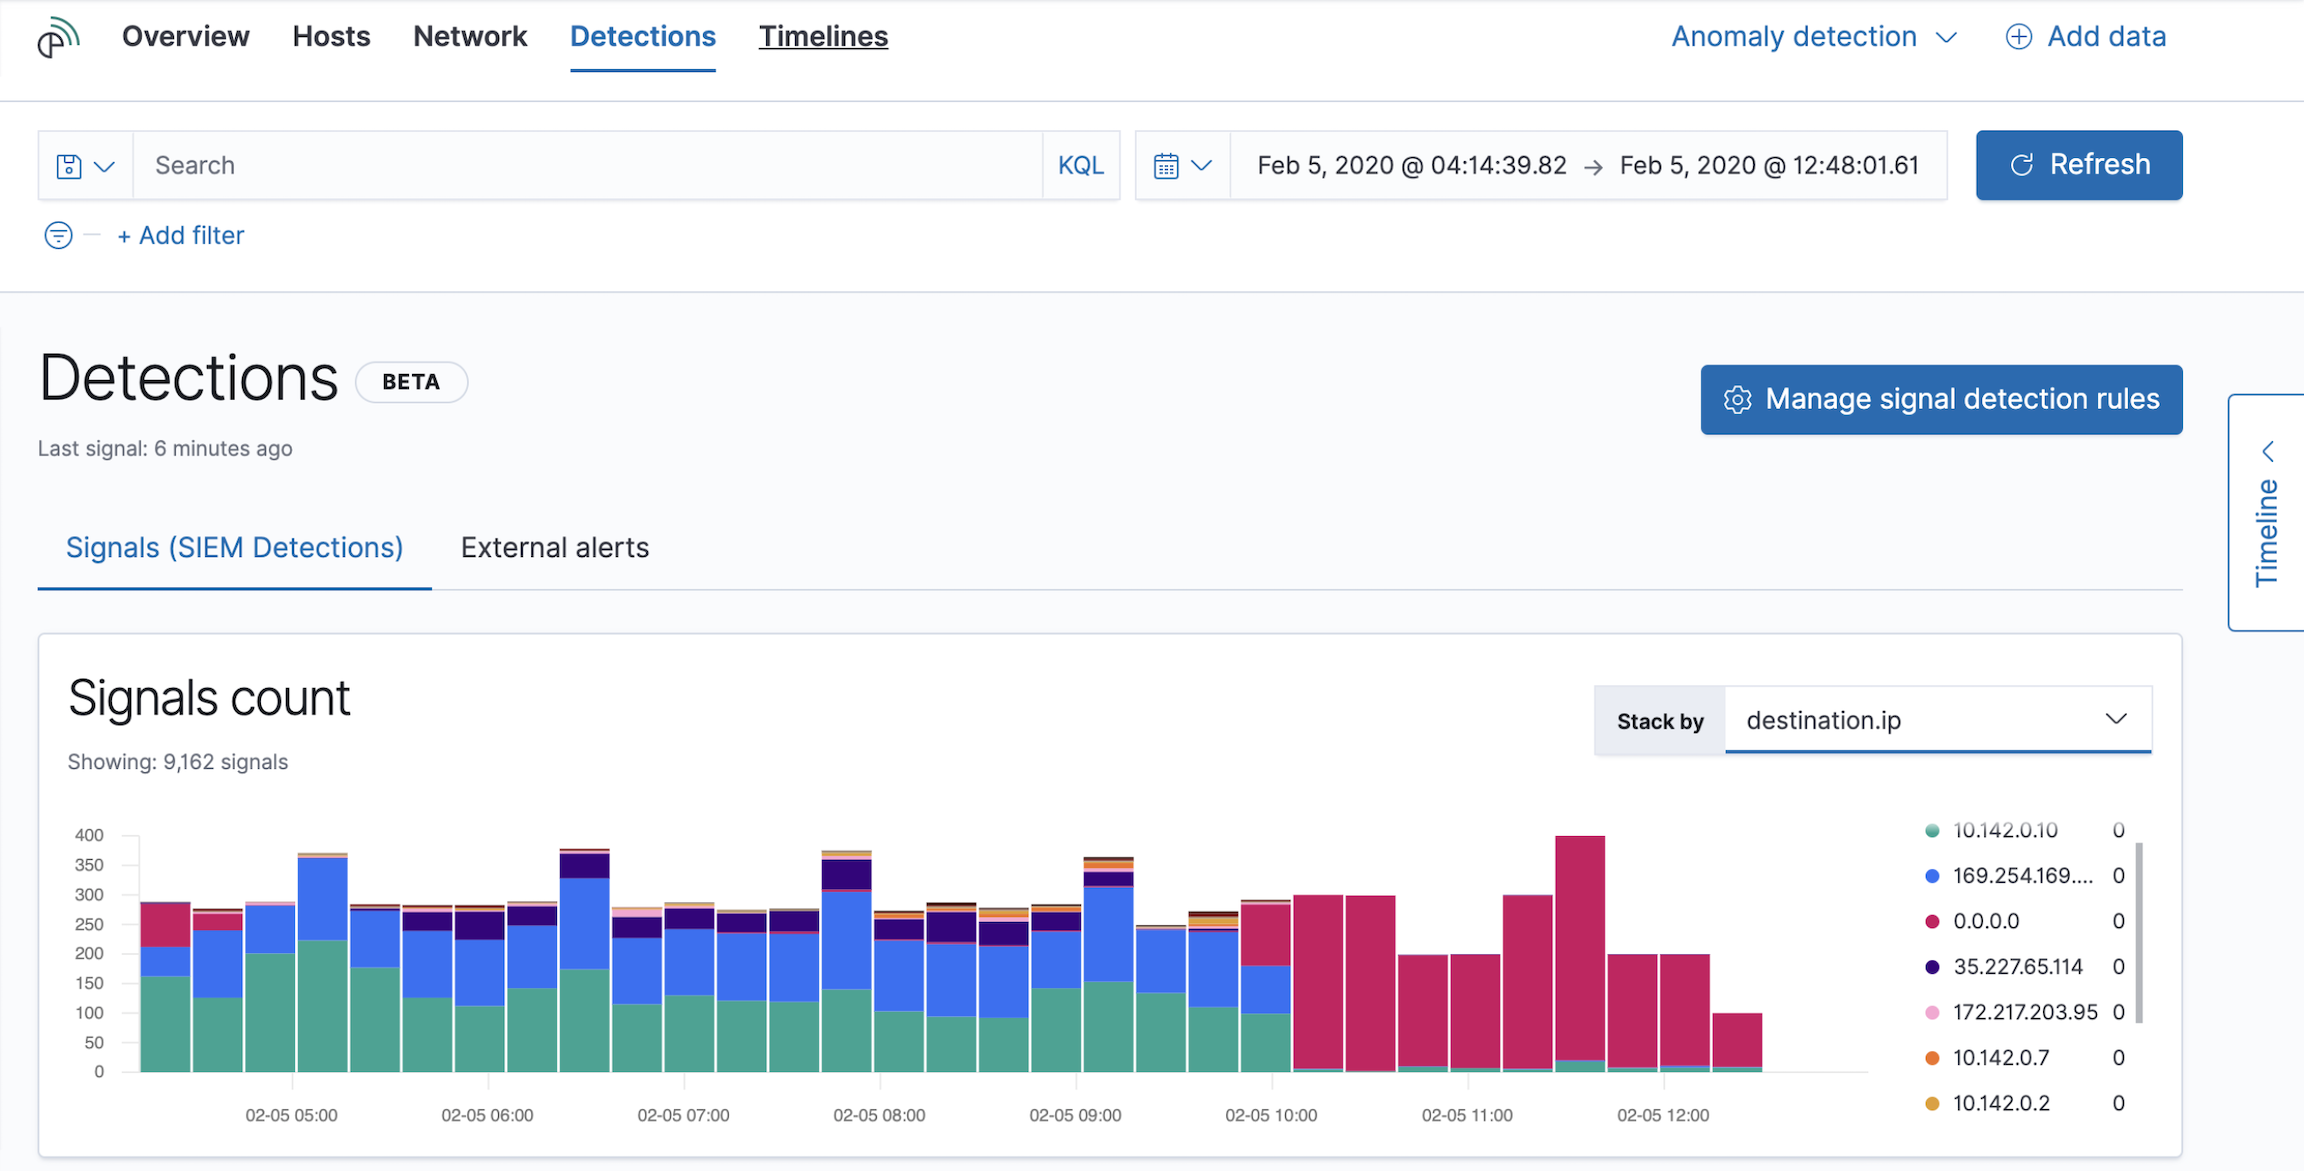Switch to External alerts tab
The image size is (2304, 1171).
click(x=554, y=548)
